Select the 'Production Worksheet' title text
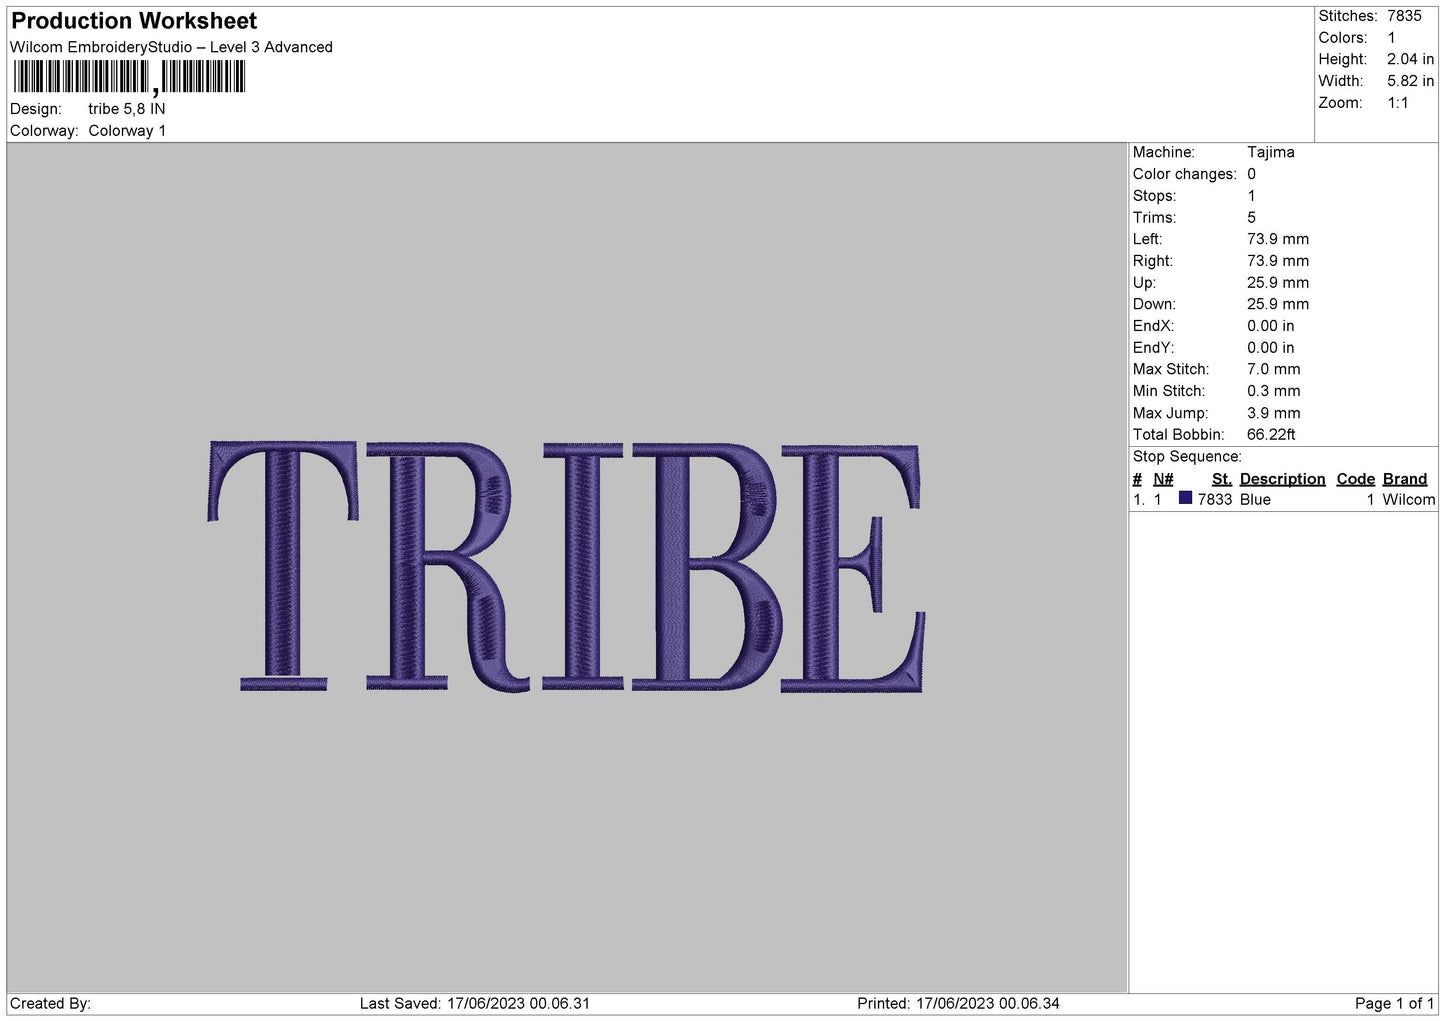 pyautogui.click(x=134, y=21)
